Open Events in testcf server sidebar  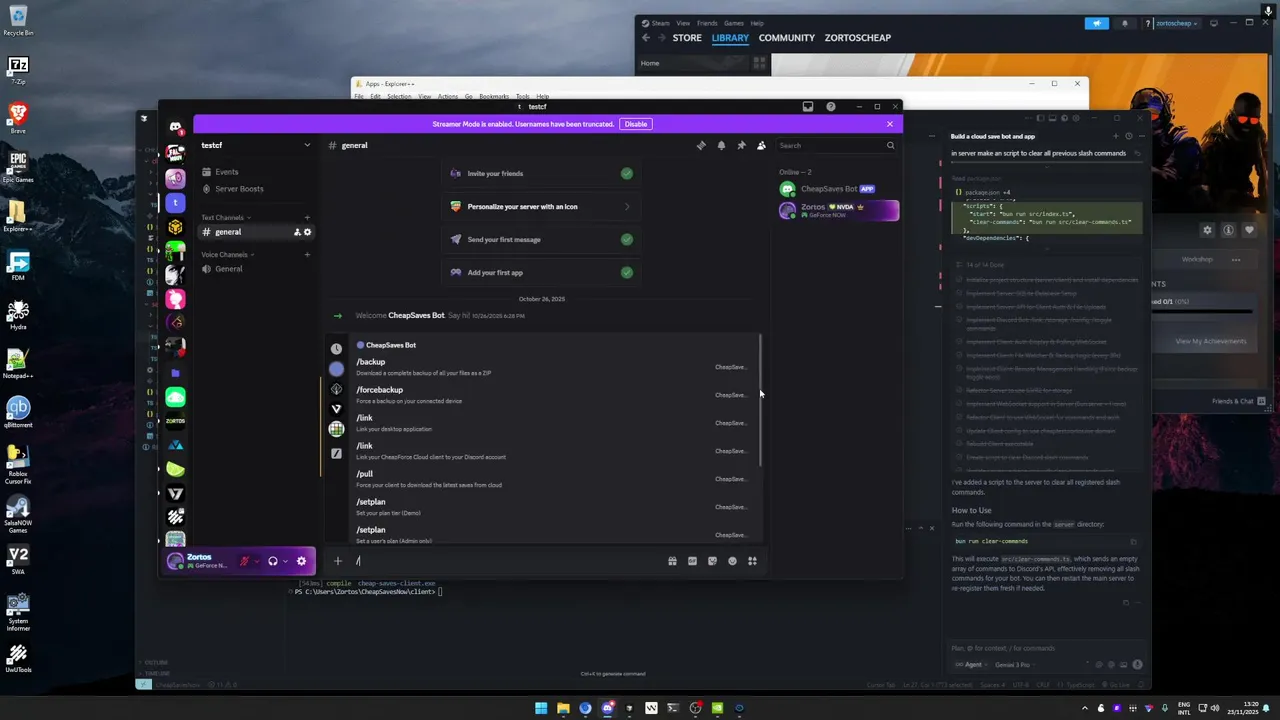(x=255, y=172)
